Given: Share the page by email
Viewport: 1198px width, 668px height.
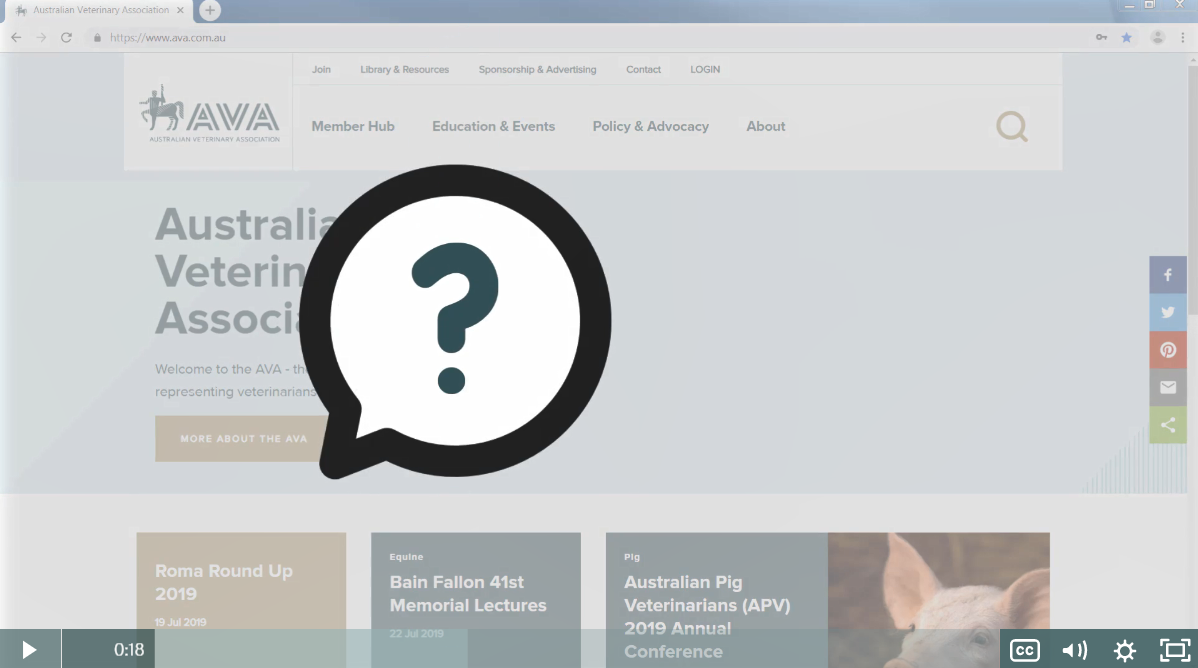Looking at the screenshot, I should (x=1167, y=387).
